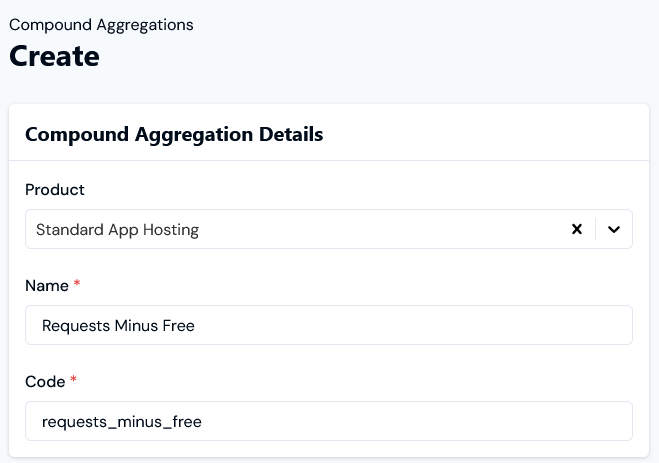This screenshot has width=659, height=463.
Task: Click the red required asterisk beside Code
Action: pos(74,379)
